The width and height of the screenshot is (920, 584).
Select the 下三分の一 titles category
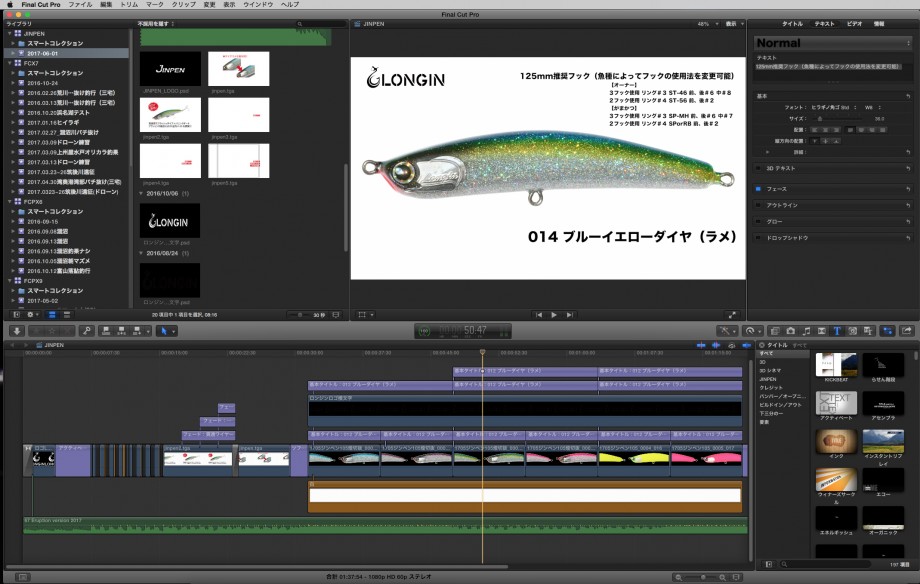pos(772,413)
